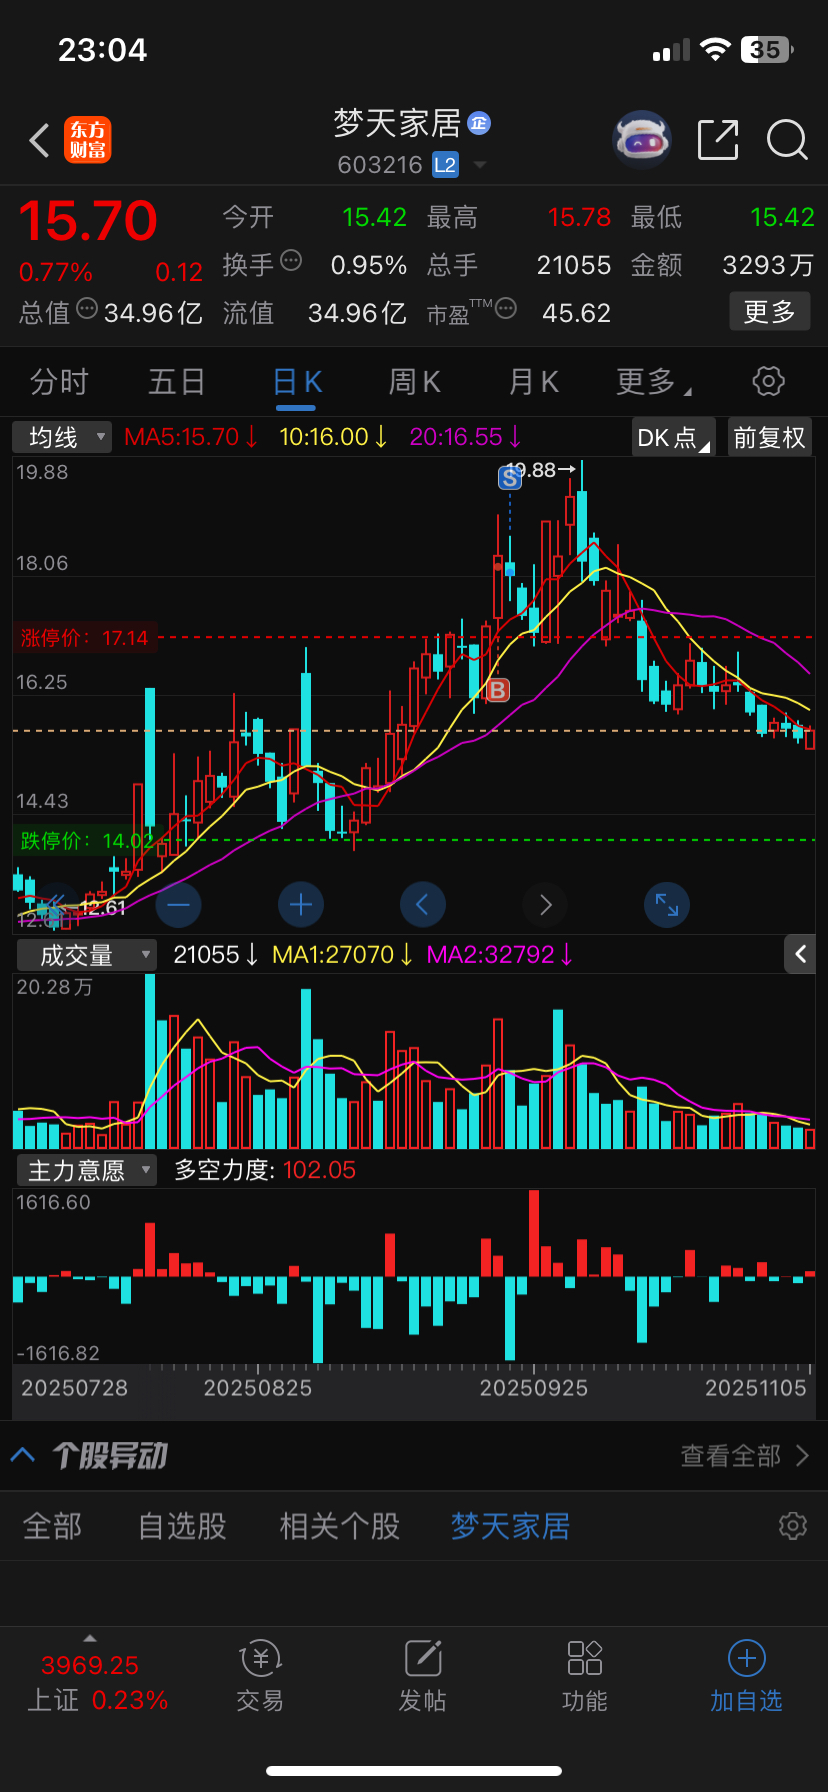The height and width of the screenshot is (1792, 828).
Task: Tap the 19.88 high price annotation
Action: pyautogui.click(x=540, y=469)
